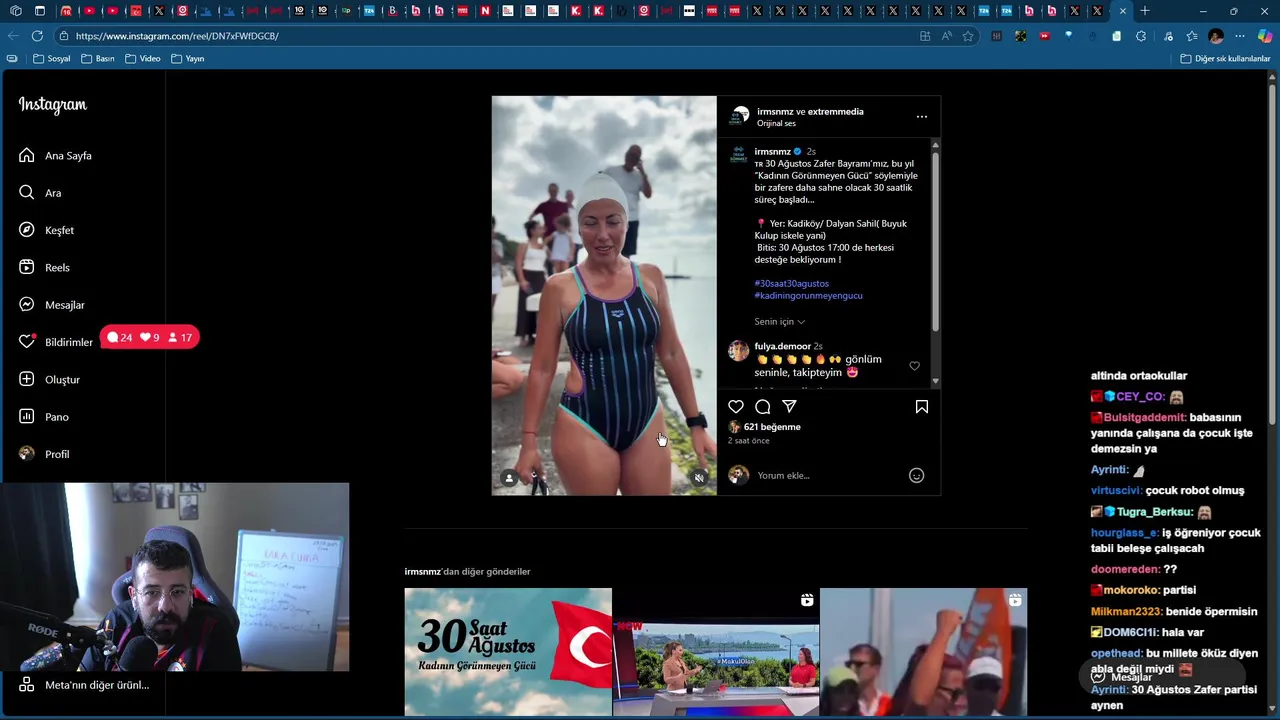This screenshot has height=720, width=1280.
Task: Open the favorites list icon
Action: [1191, 36]
